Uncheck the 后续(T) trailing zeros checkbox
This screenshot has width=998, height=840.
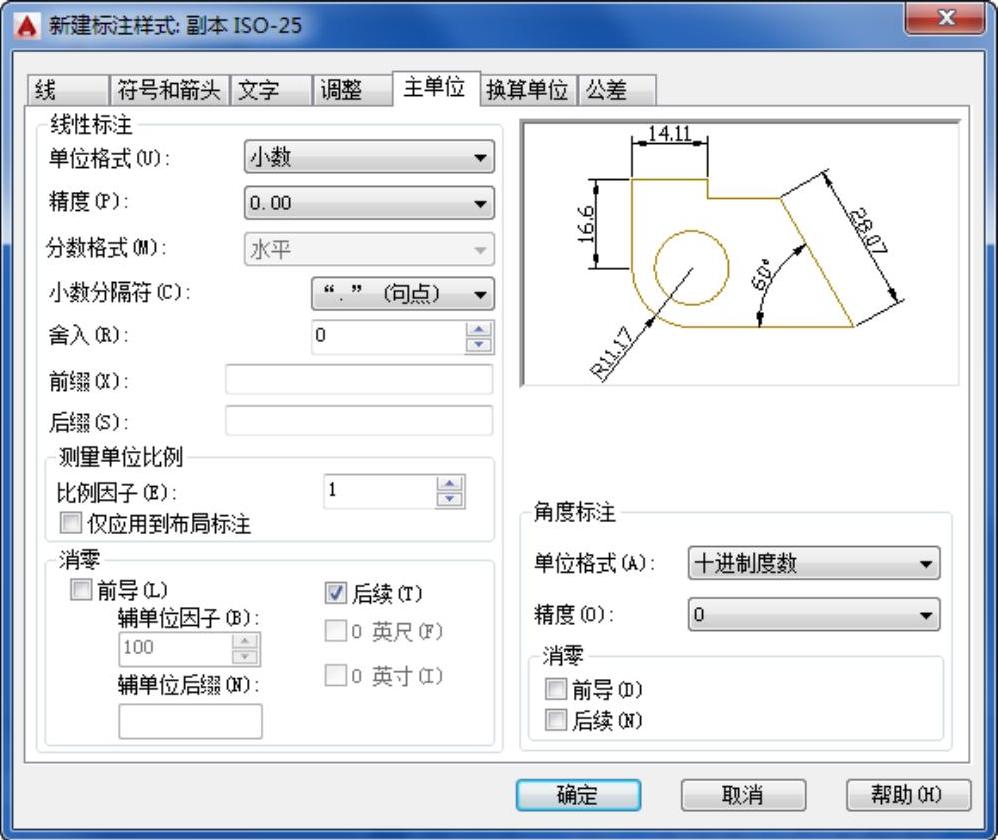coord(336,594)
